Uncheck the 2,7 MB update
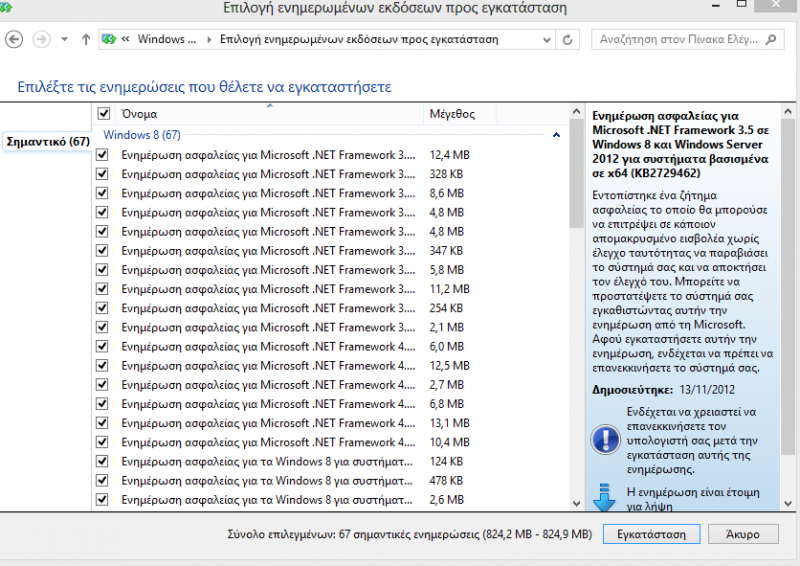 pos(102,384)
